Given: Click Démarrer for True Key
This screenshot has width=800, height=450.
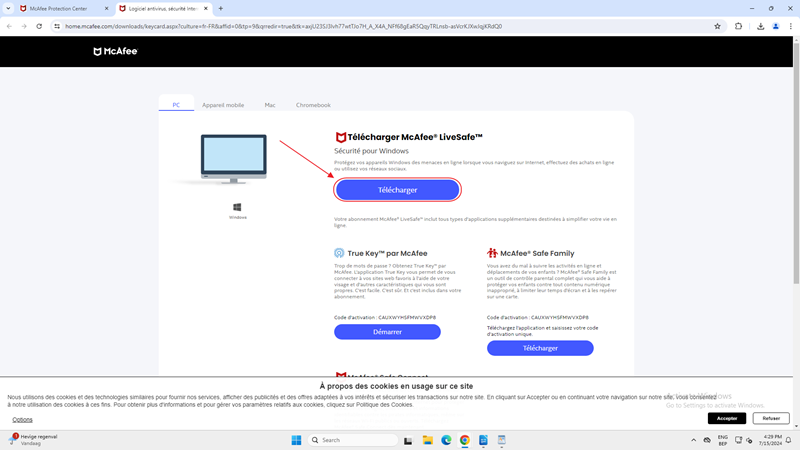Looking at the screenshot, I should coord(387,332).
